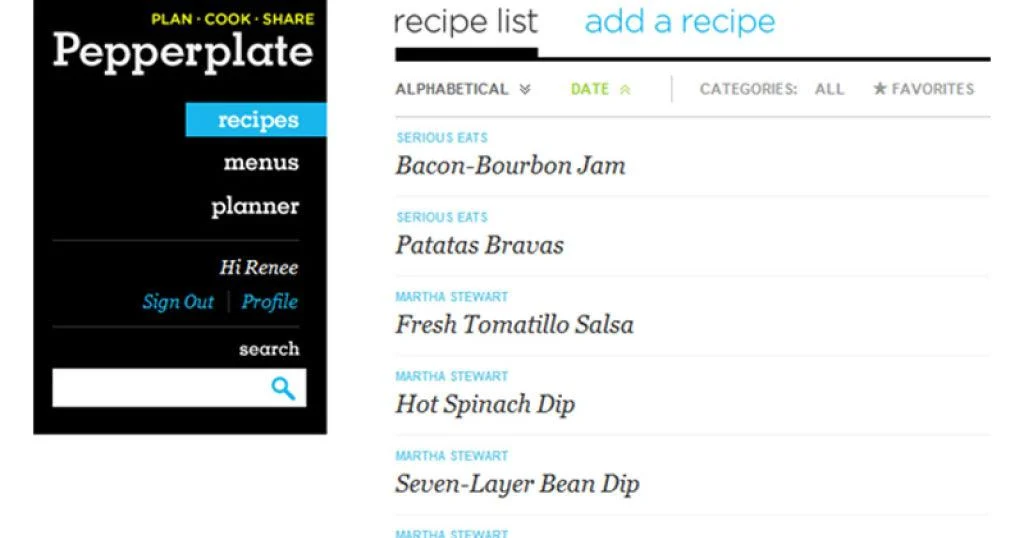
Task: Open the recipes section in sidebar
Action: tap(257, 120)
